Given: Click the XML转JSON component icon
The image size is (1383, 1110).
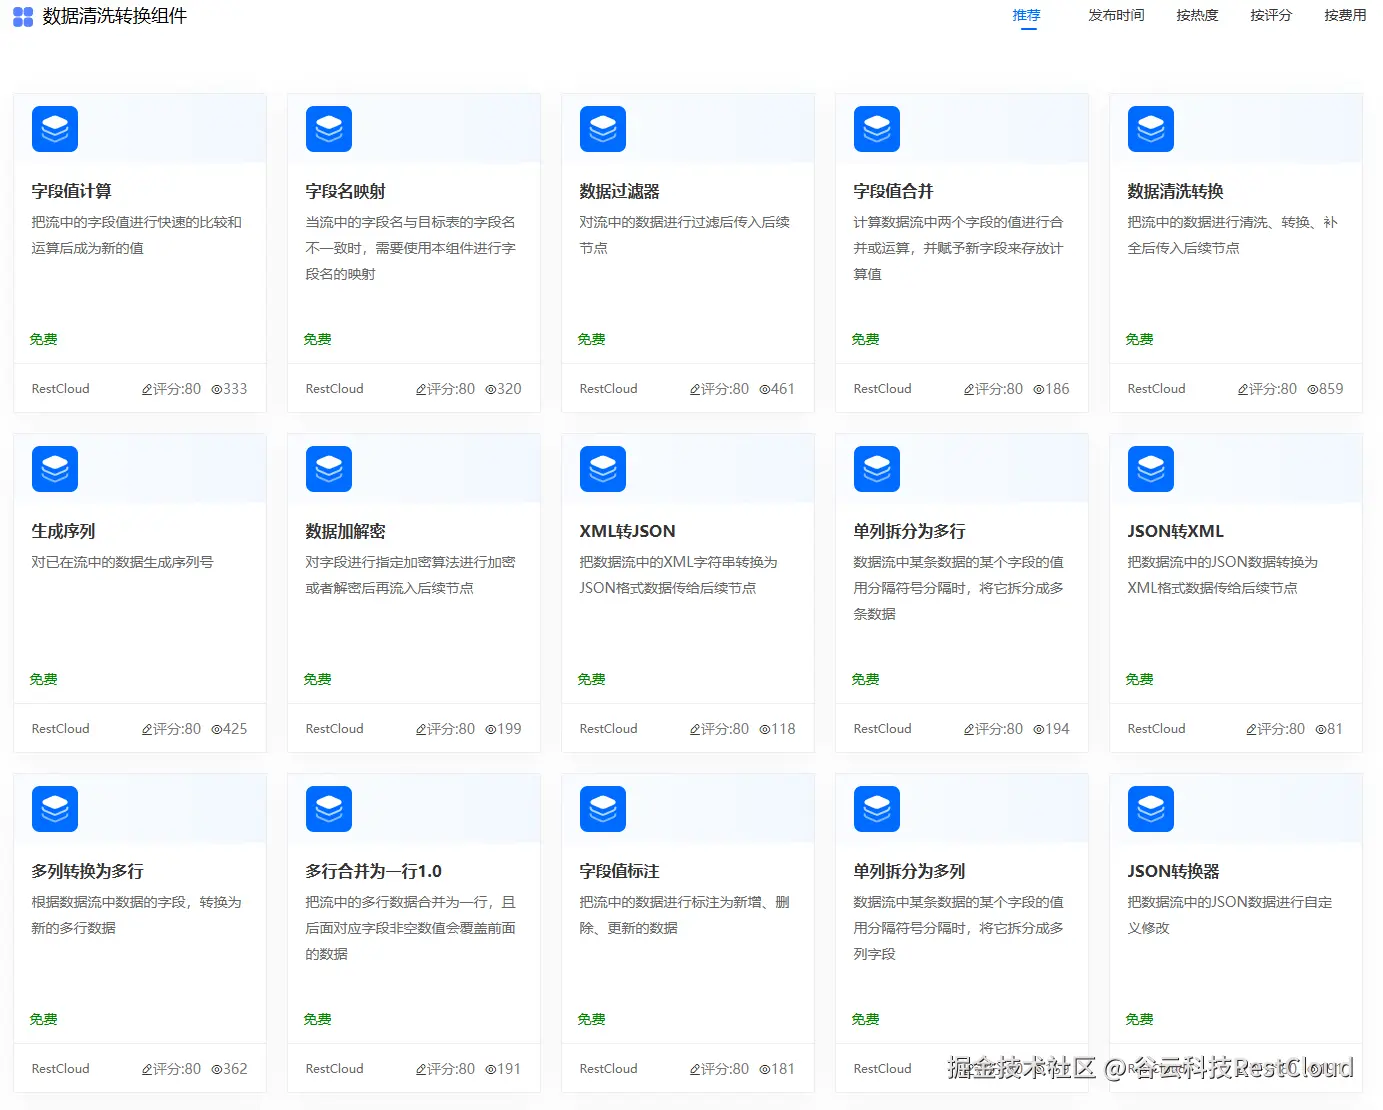Looking at the screenshot, I should pyautogui.click(x=602, y=468).
